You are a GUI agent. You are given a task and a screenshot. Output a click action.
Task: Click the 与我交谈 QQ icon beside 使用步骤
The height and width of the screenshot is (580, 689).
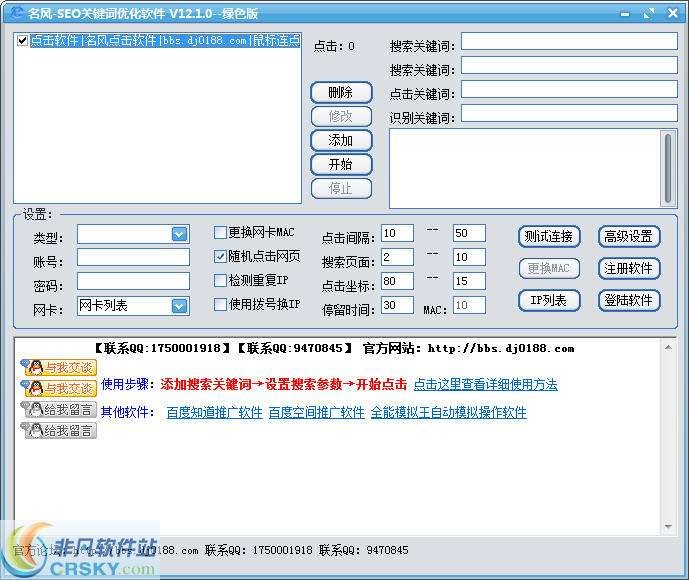click(x=58, y=388)
